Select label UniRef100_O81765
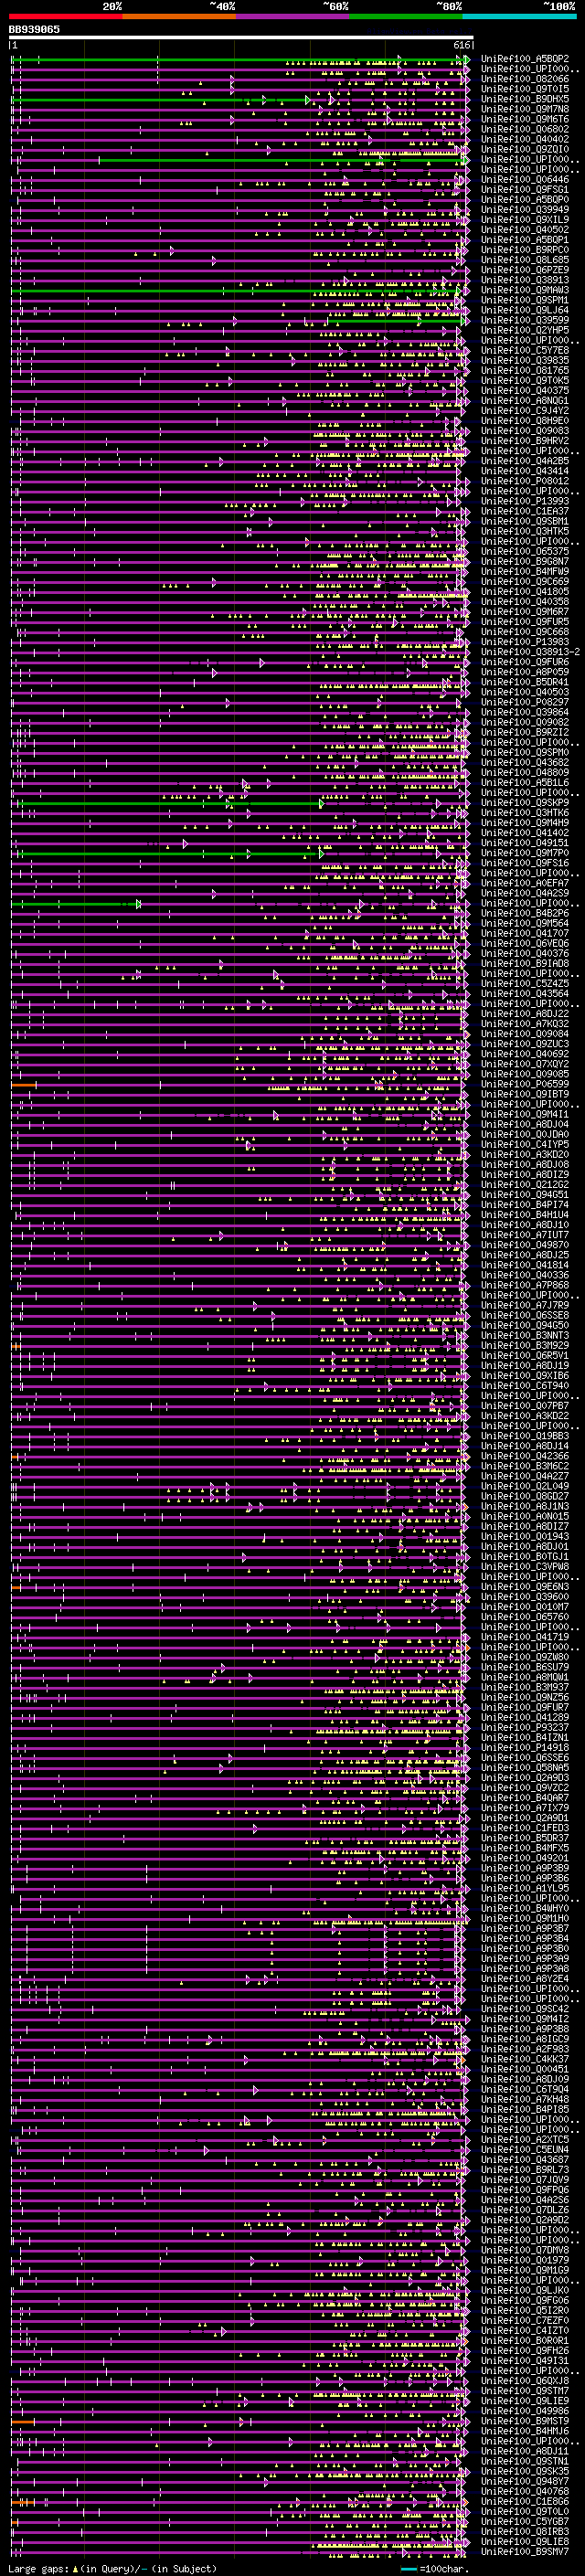Screen dimensions: 585x2576 [525, 370]
